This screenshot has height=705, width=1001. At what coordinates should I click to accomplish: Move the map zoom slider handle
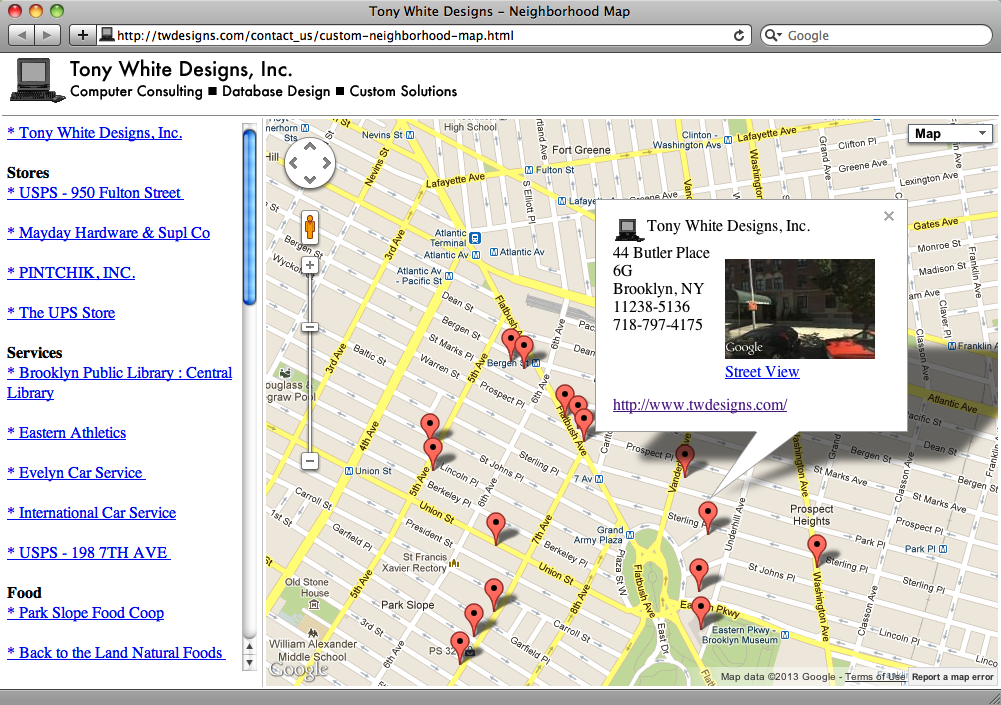click(310, 327)
